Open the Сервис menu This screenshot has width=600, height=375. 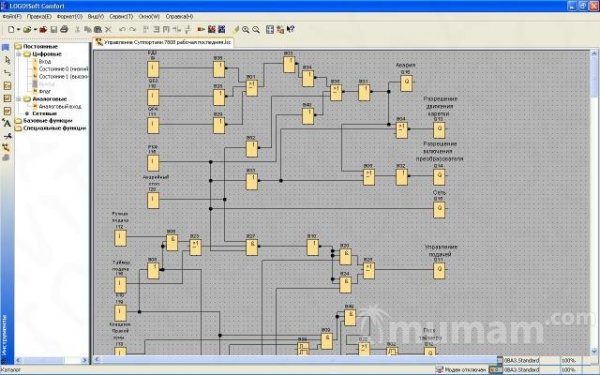pyautogui.click(x=121, y=17)
